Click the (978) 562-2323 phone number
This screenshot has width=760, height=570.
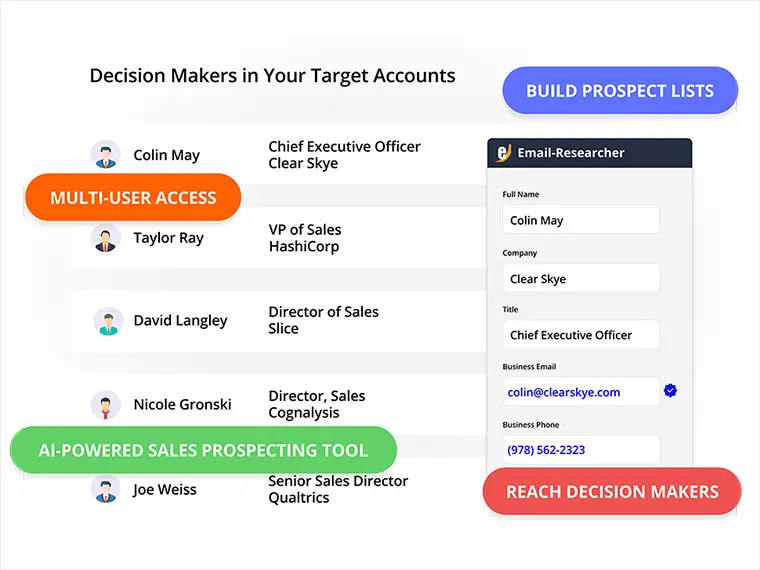pyautogui.click(x=546, y=450)
